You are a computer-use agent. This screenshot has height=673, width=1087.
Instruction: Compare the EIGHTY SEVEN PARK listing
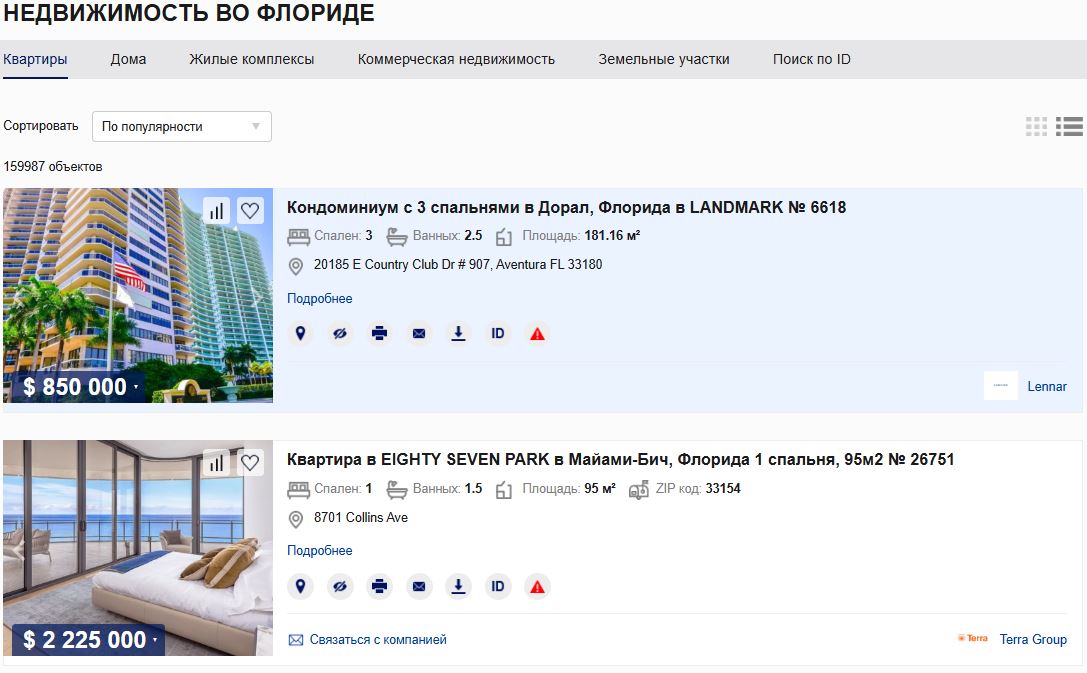coord(217,462)
